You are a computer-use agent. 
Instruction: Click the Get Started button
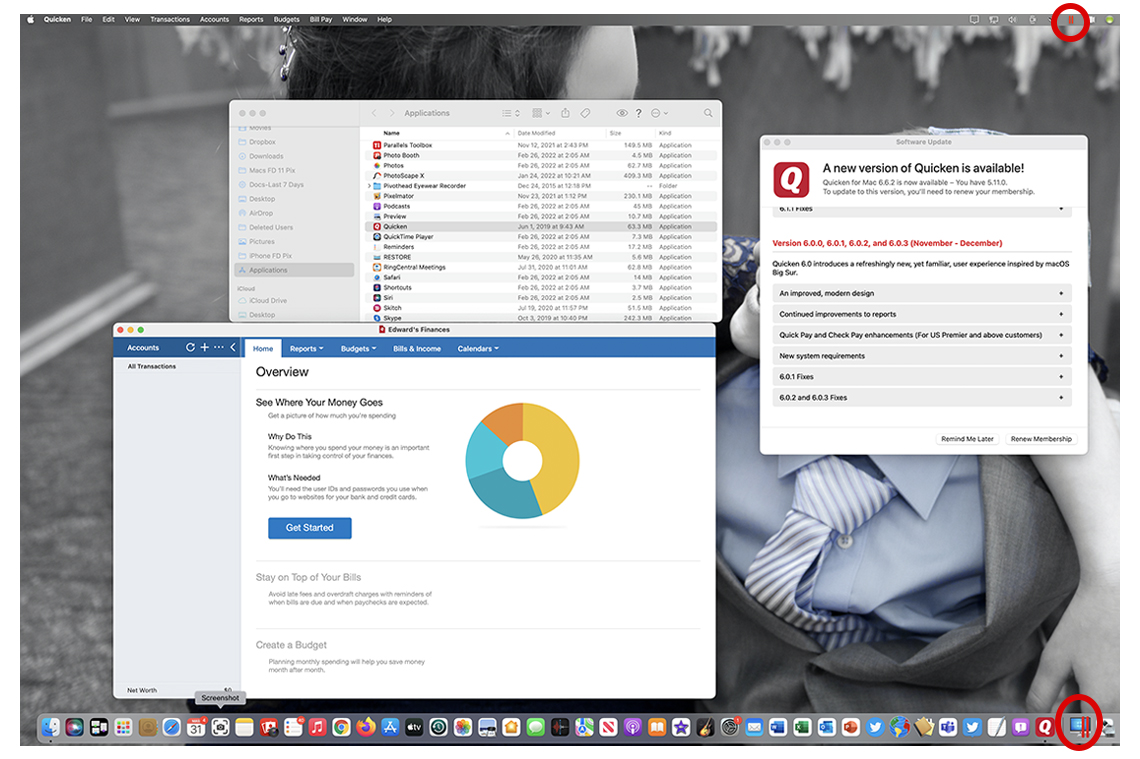[x=309, y=528]
